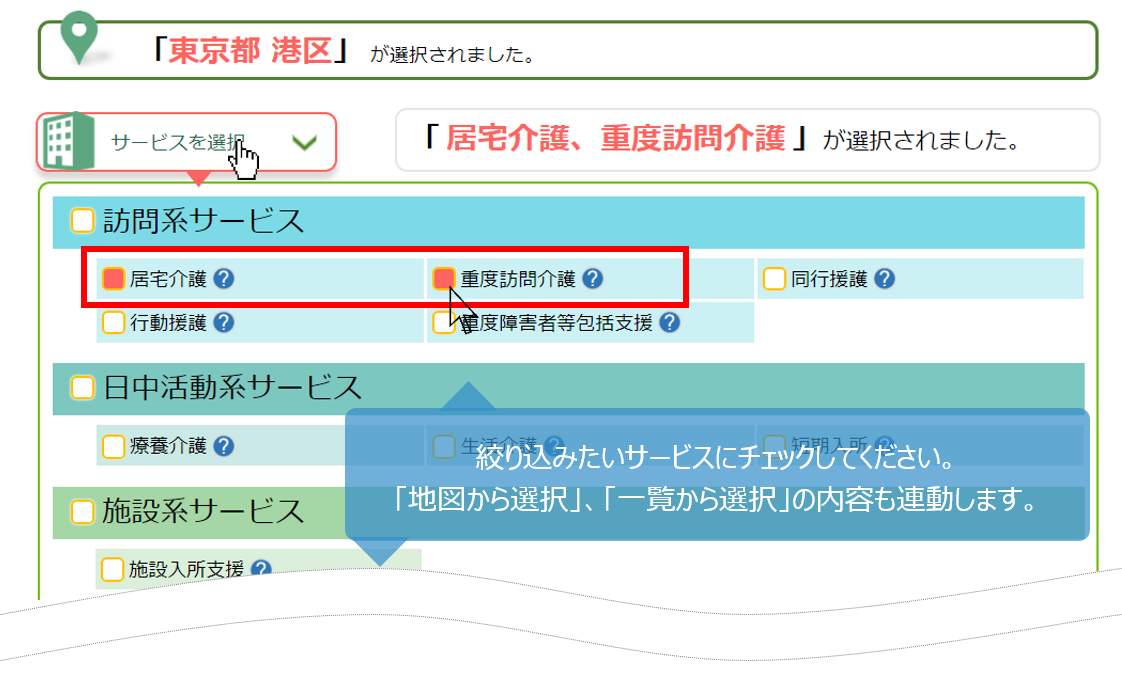The image size is (1122, 687).
Task: Check the 行動援護 checkbox
Action: (x=113, y=323)
